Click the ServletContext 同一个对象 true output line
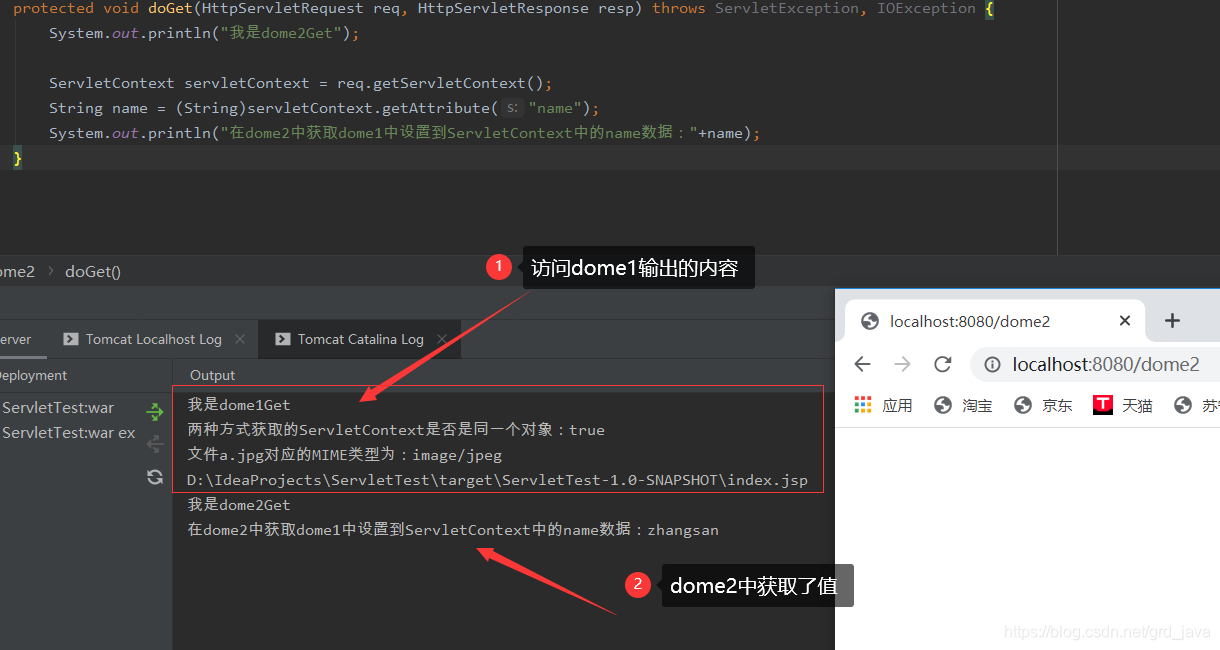Viewport: 1220px width, 650px height. [396, 430]
